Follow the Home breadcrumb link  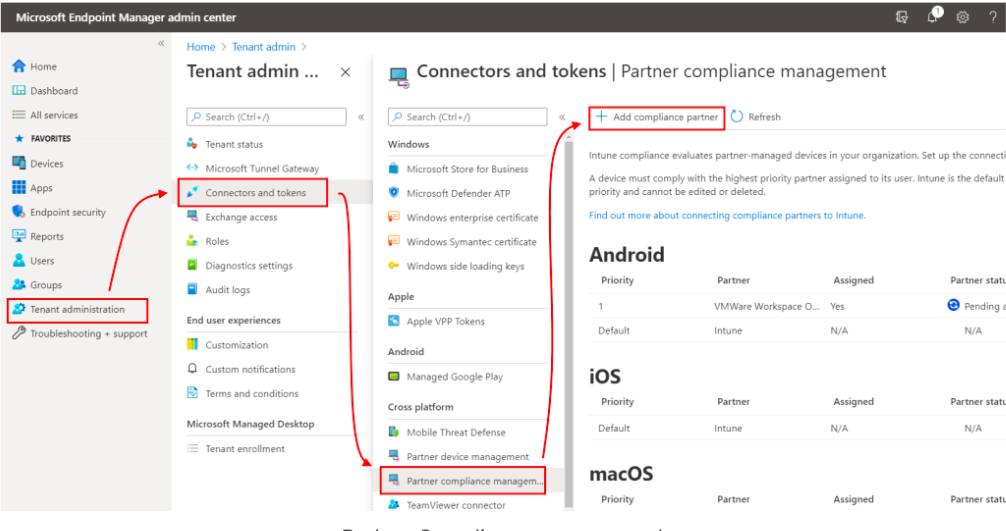(x=201, y=47)
